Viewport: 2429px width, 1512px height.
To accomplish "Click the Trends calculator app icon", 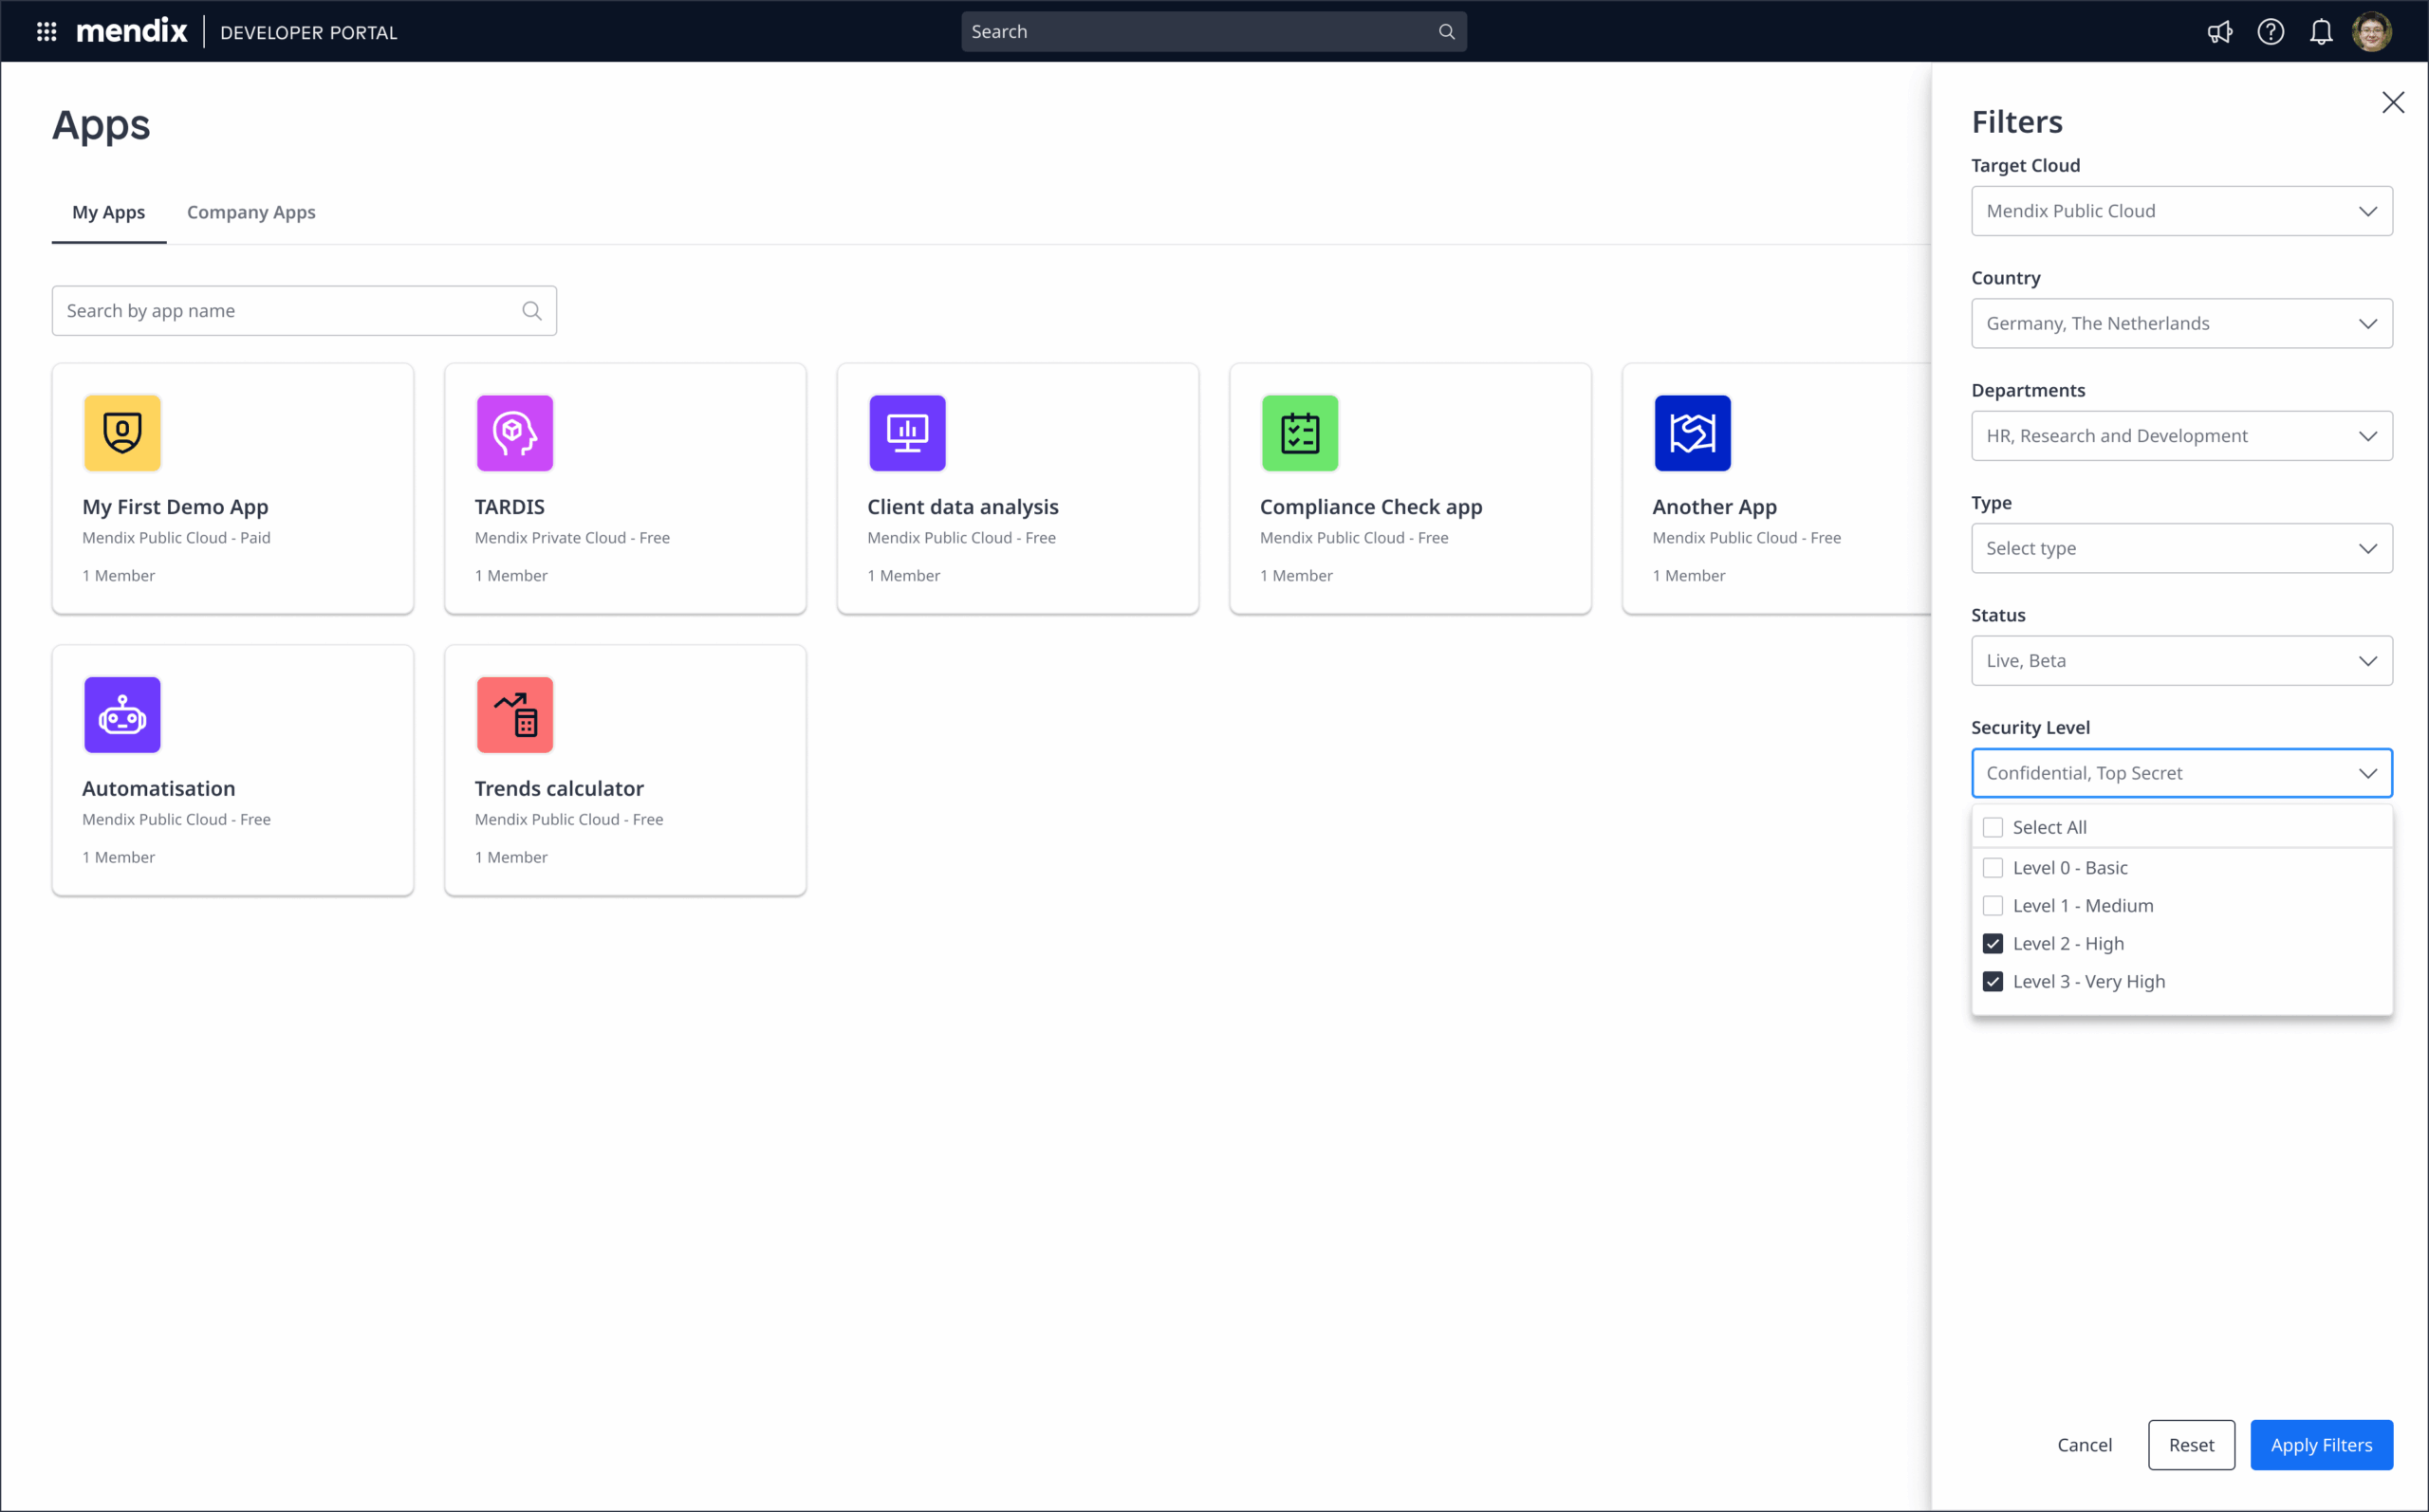I will point(514,715).
